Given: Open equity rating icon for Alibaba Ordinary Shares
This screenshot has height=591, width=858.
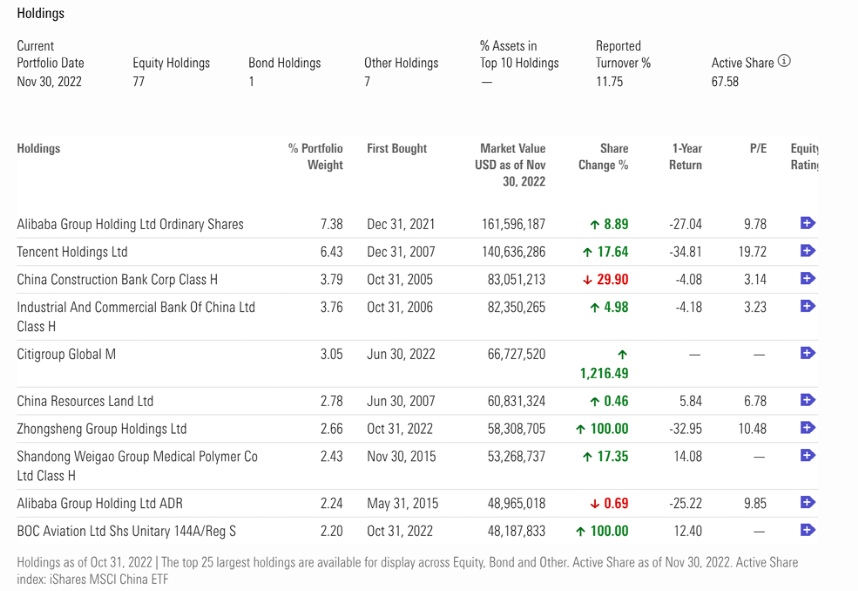Looking at the screenshot, I should (808, 223).
